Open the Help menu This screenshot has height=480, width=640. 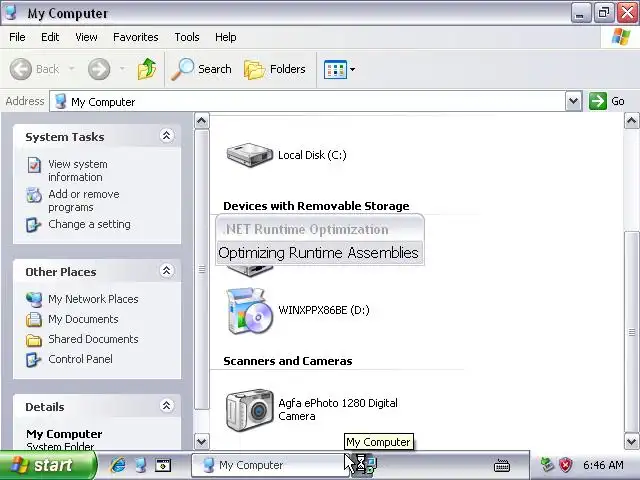point(225,37)
